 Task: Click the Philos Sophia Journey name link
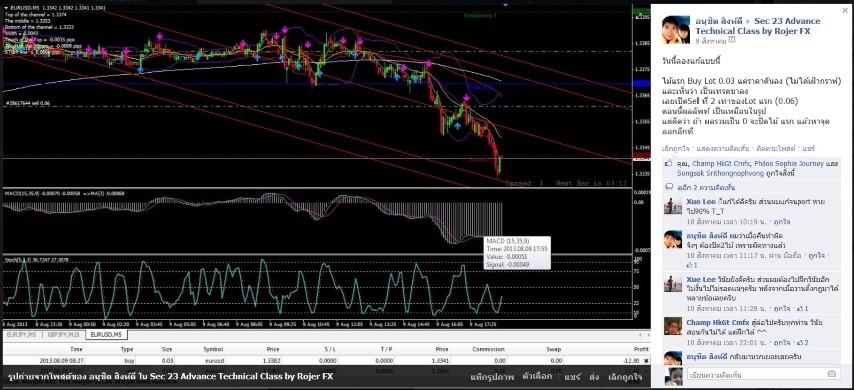click(x=789, y=163)
